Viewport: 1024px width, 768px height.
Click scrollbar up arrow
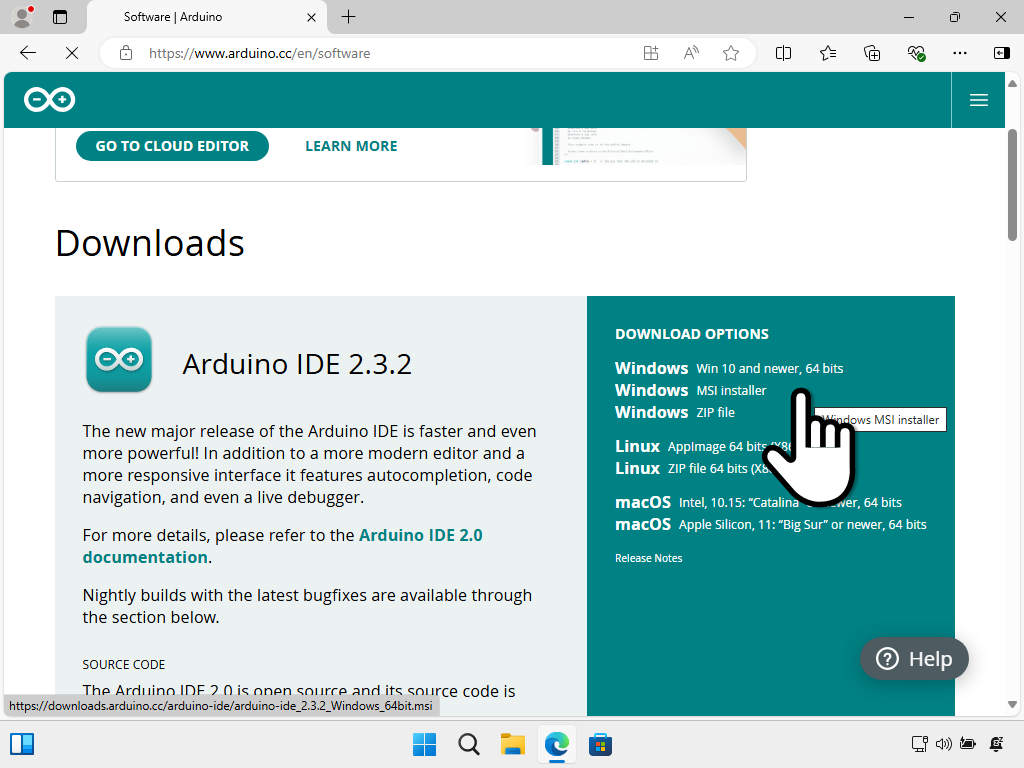(1012, 84)
